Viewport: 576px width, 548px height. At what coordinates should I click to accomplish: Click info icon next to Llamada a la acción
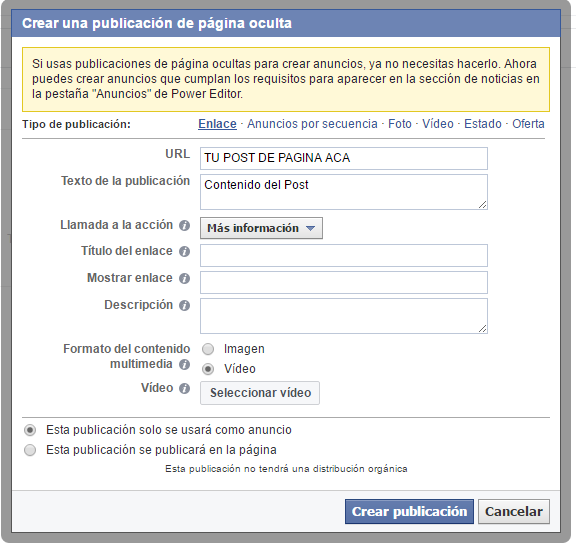(x=184, y=225)
